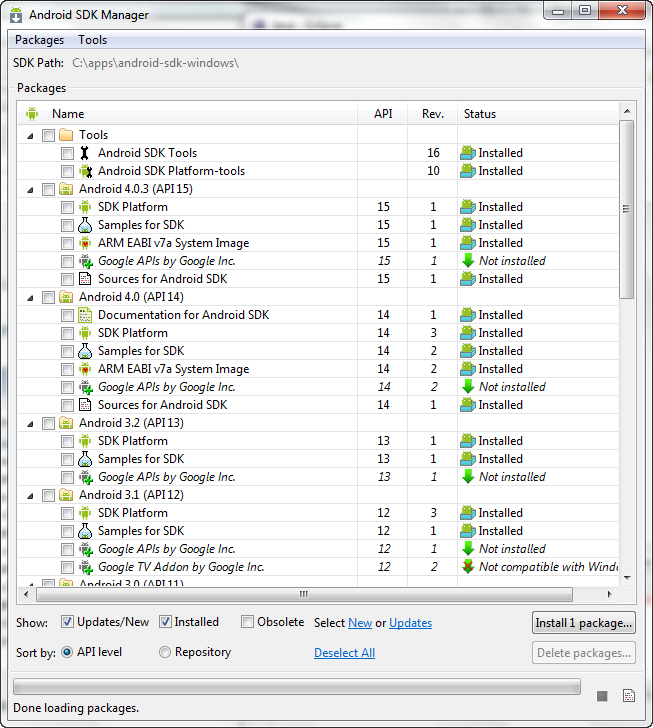Click the Documentation for Android SDK icon
The image size is (653, 728).
click(x=85, y=315)
